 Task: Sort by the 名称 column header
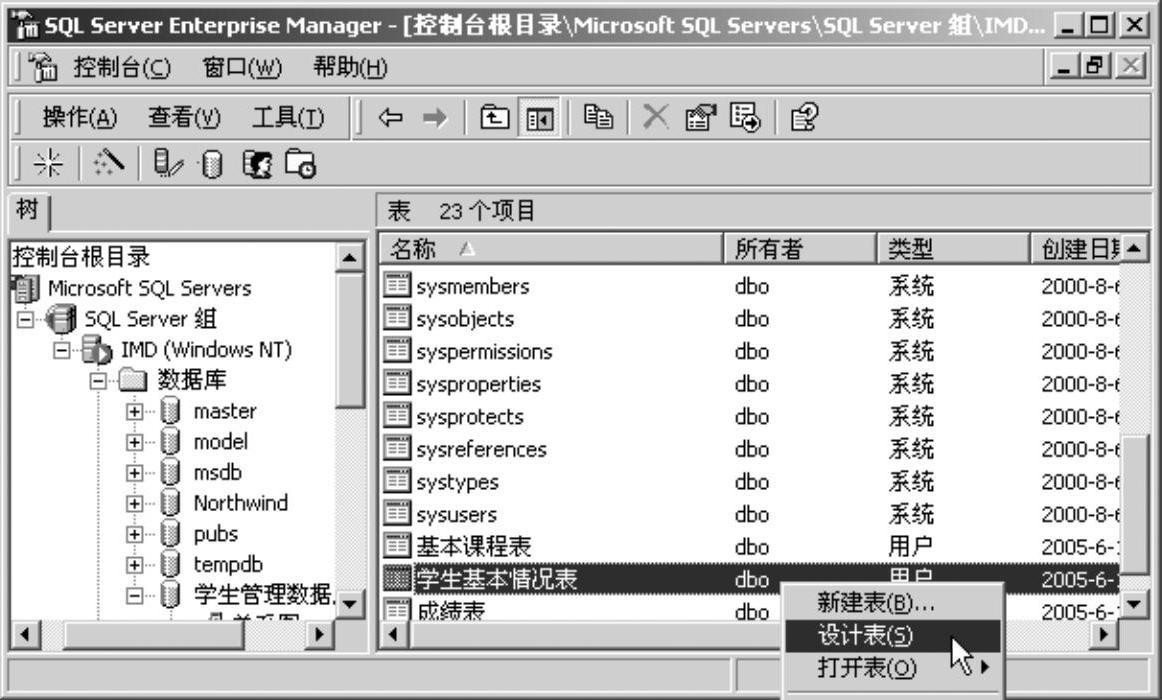[x=551, y=249]
